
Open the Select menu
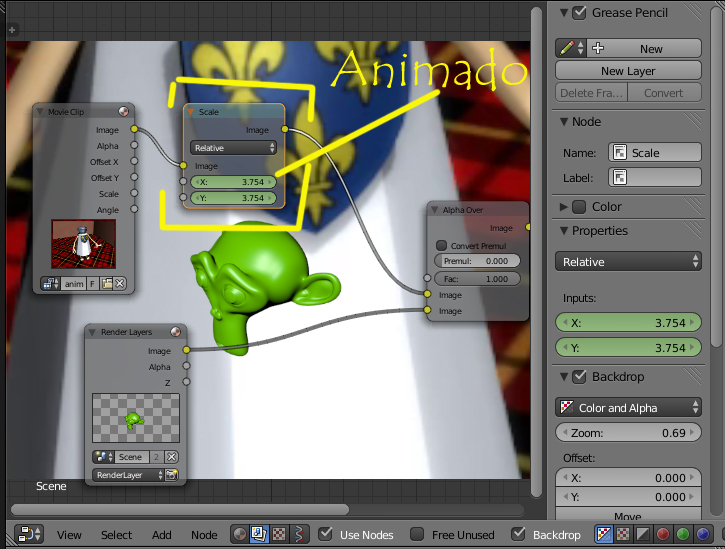click(117, 535)
